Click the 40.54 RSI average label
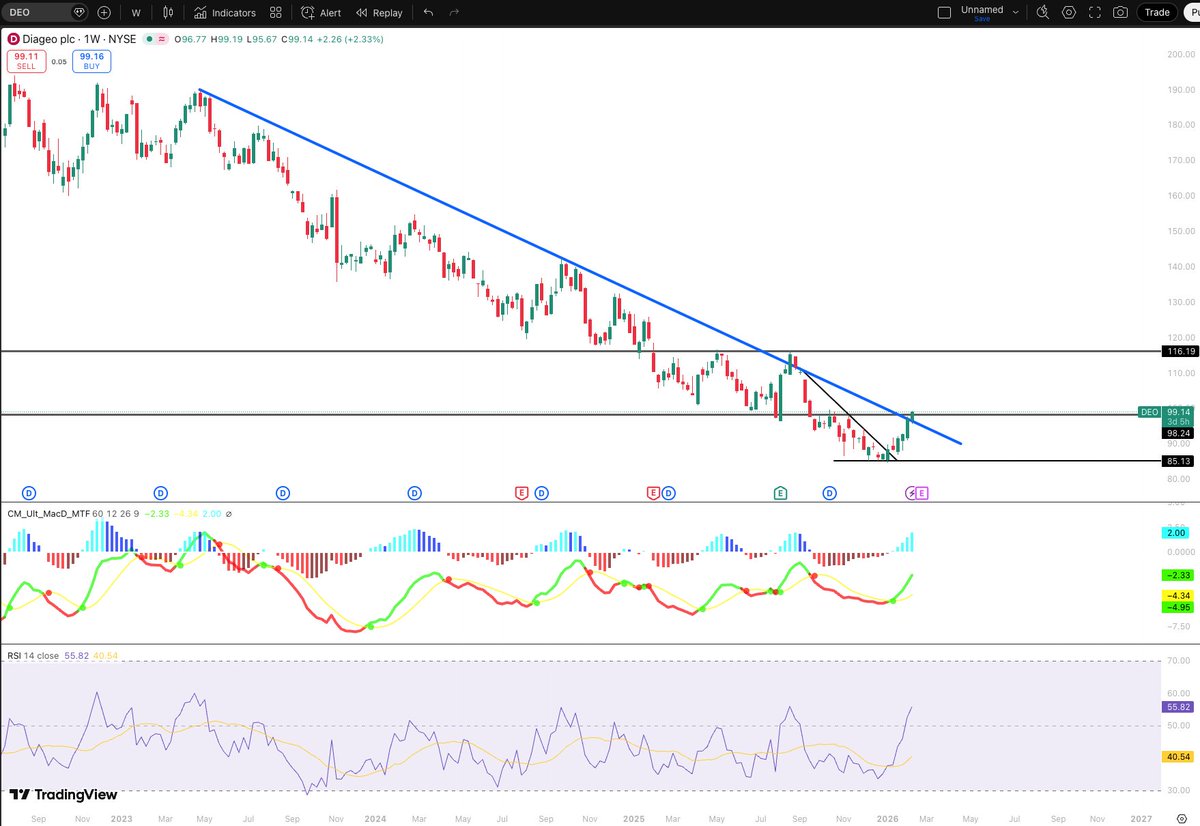Image resolution: width=1200 pixels, height=826 pixels. click(1179, 757)
